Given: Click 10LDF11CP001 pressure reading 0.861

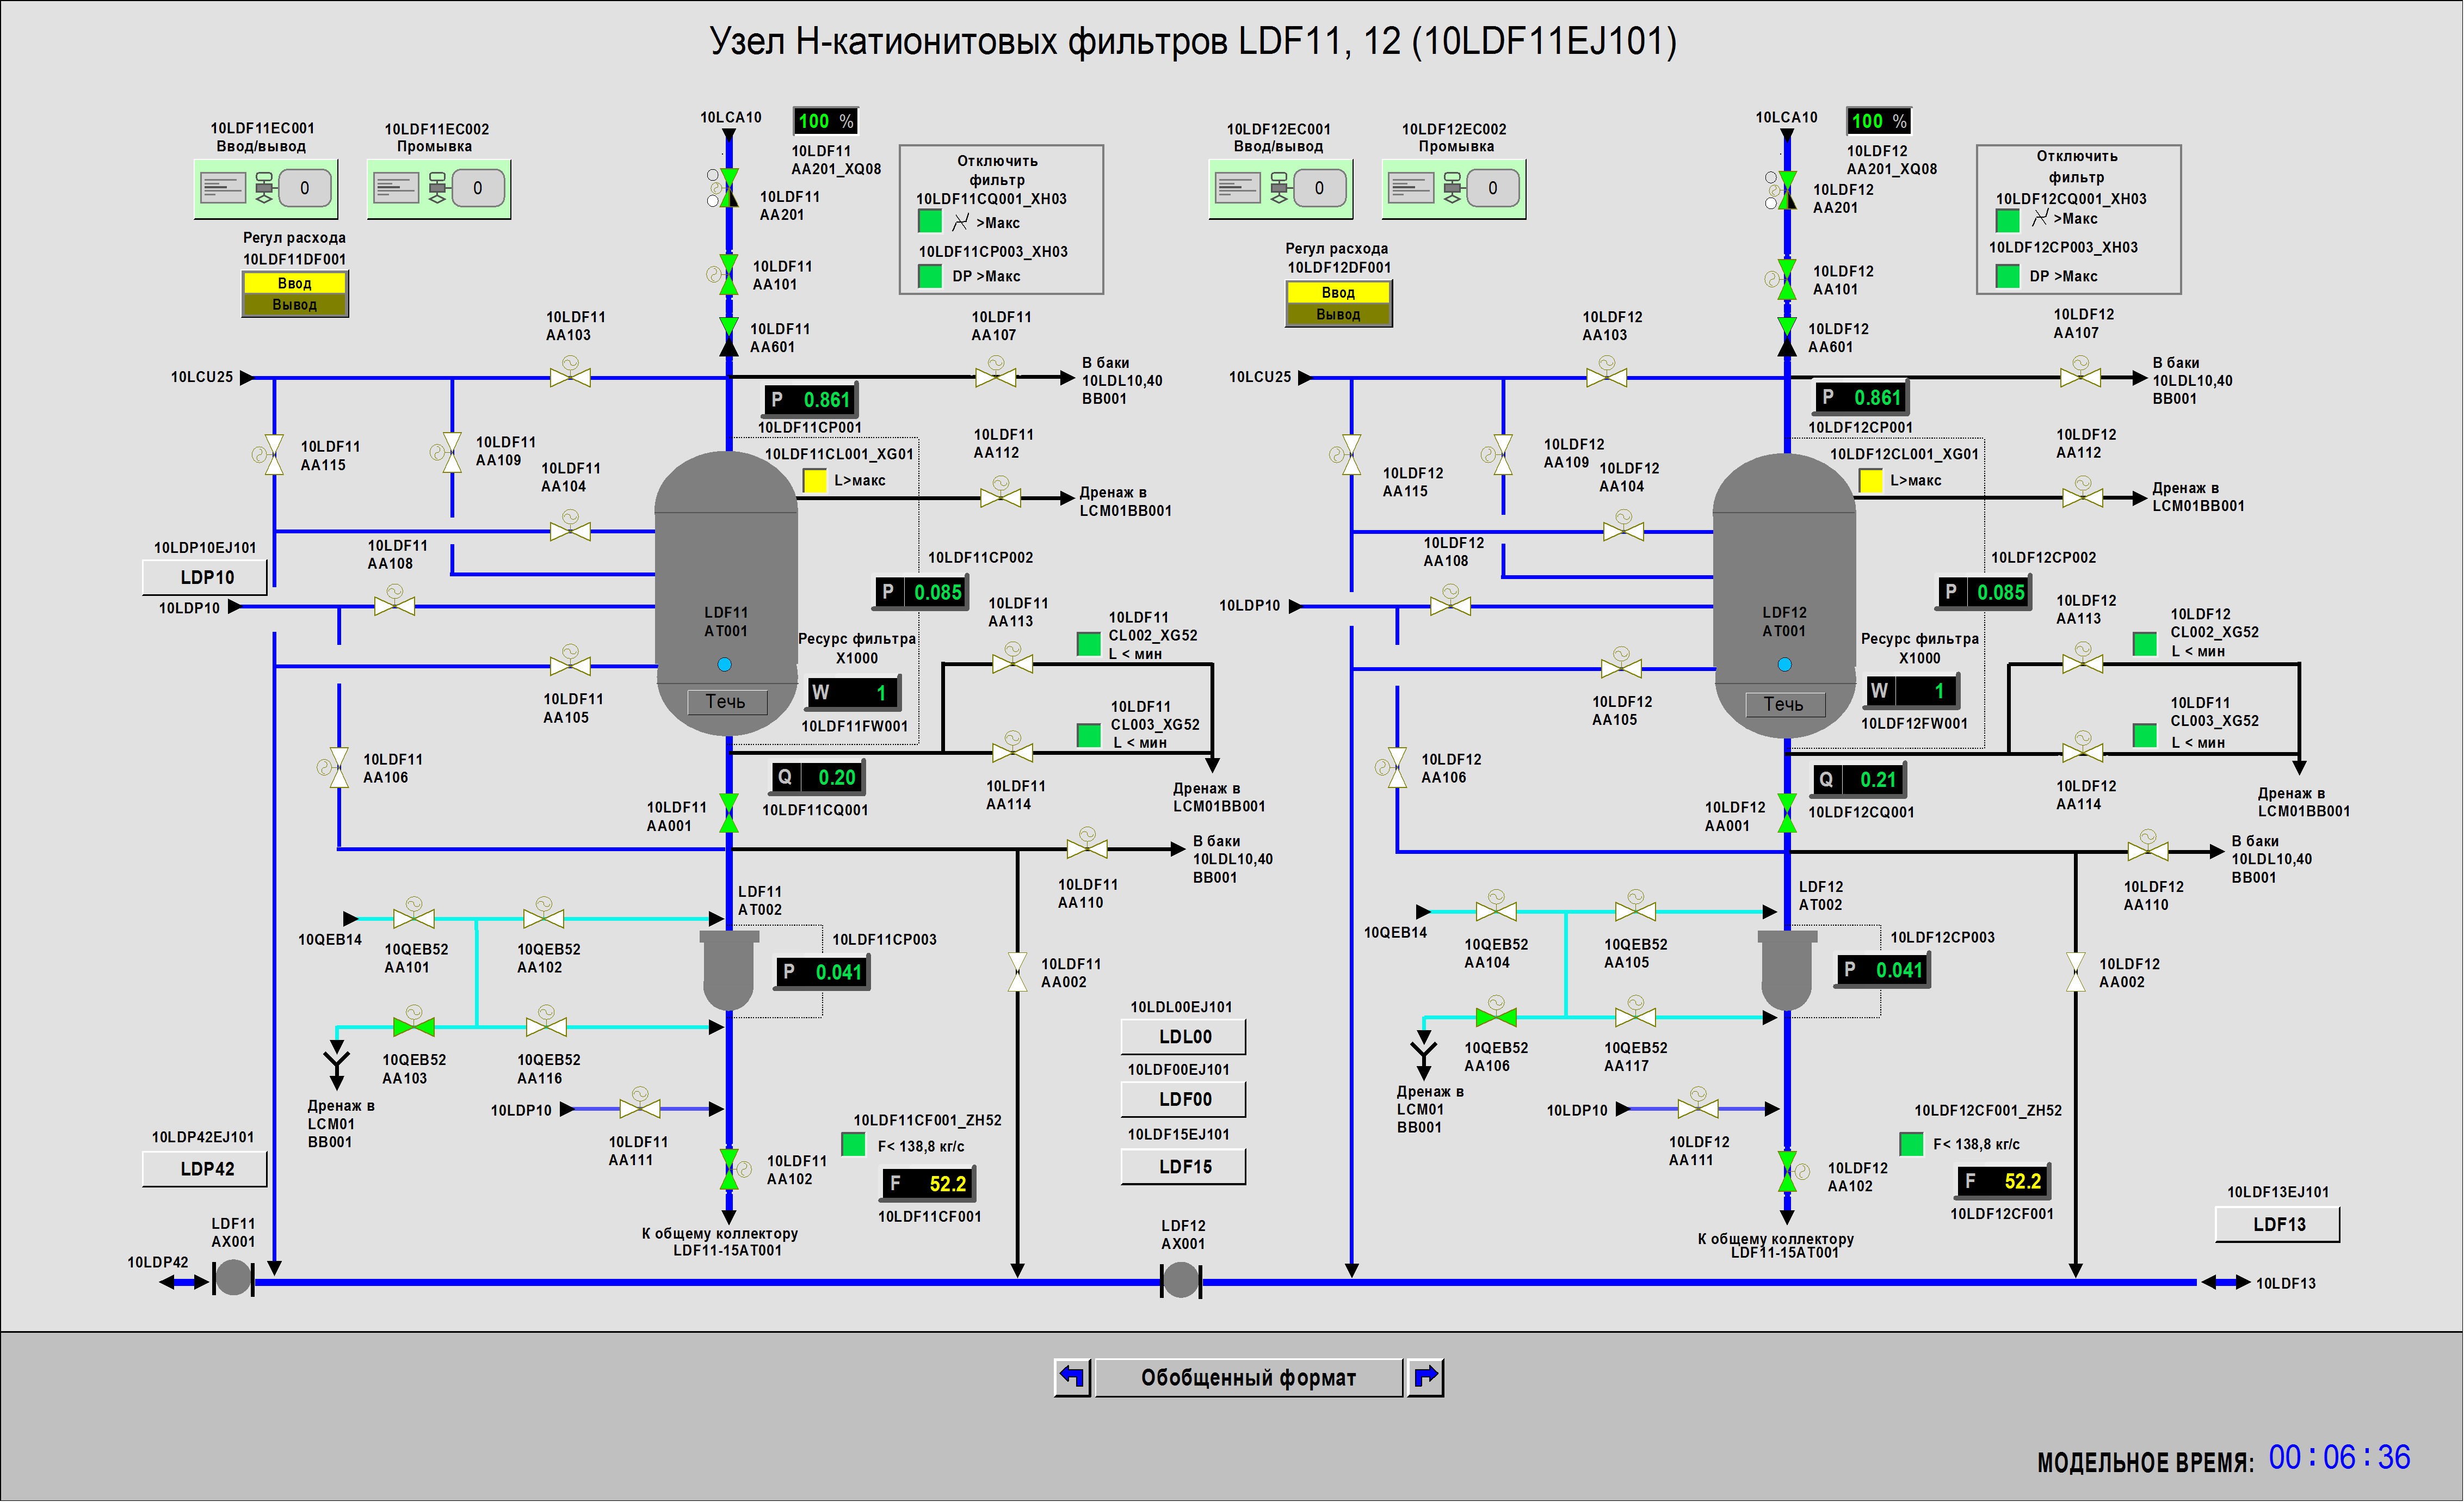Looking at the screenshot, I should point(810,399).
